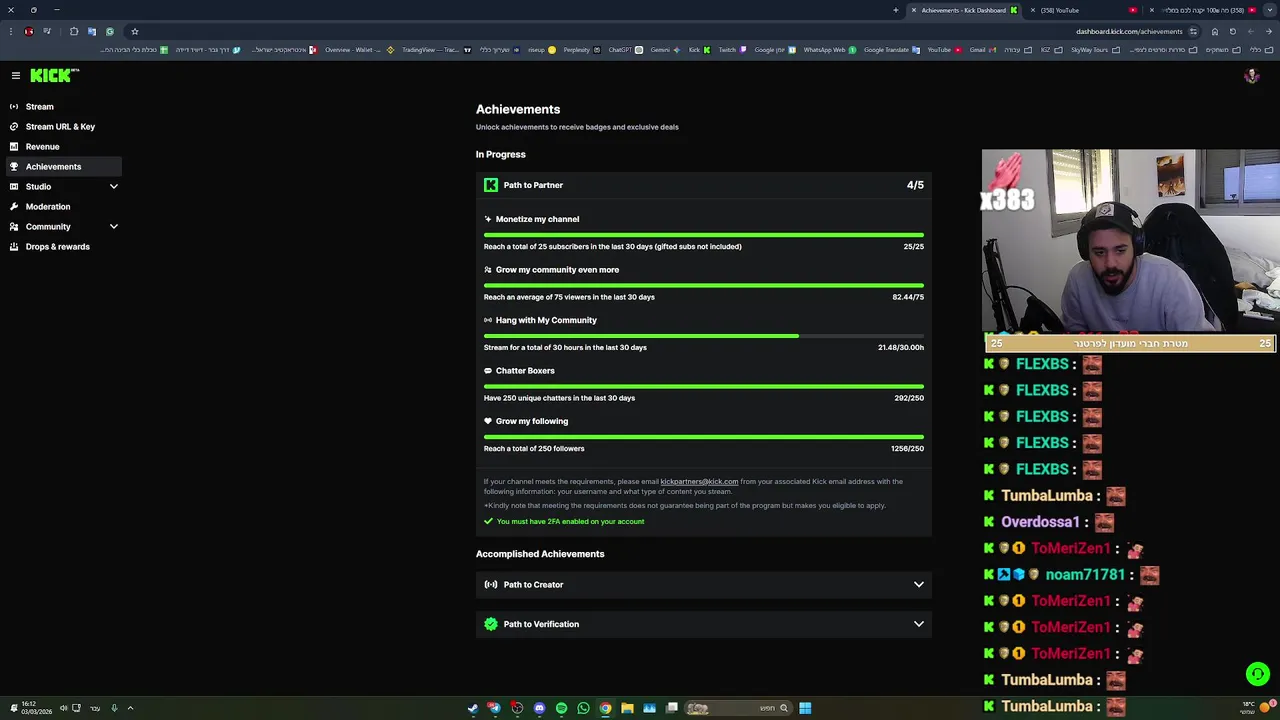Click the green support chat bubble

[1257, 674]
